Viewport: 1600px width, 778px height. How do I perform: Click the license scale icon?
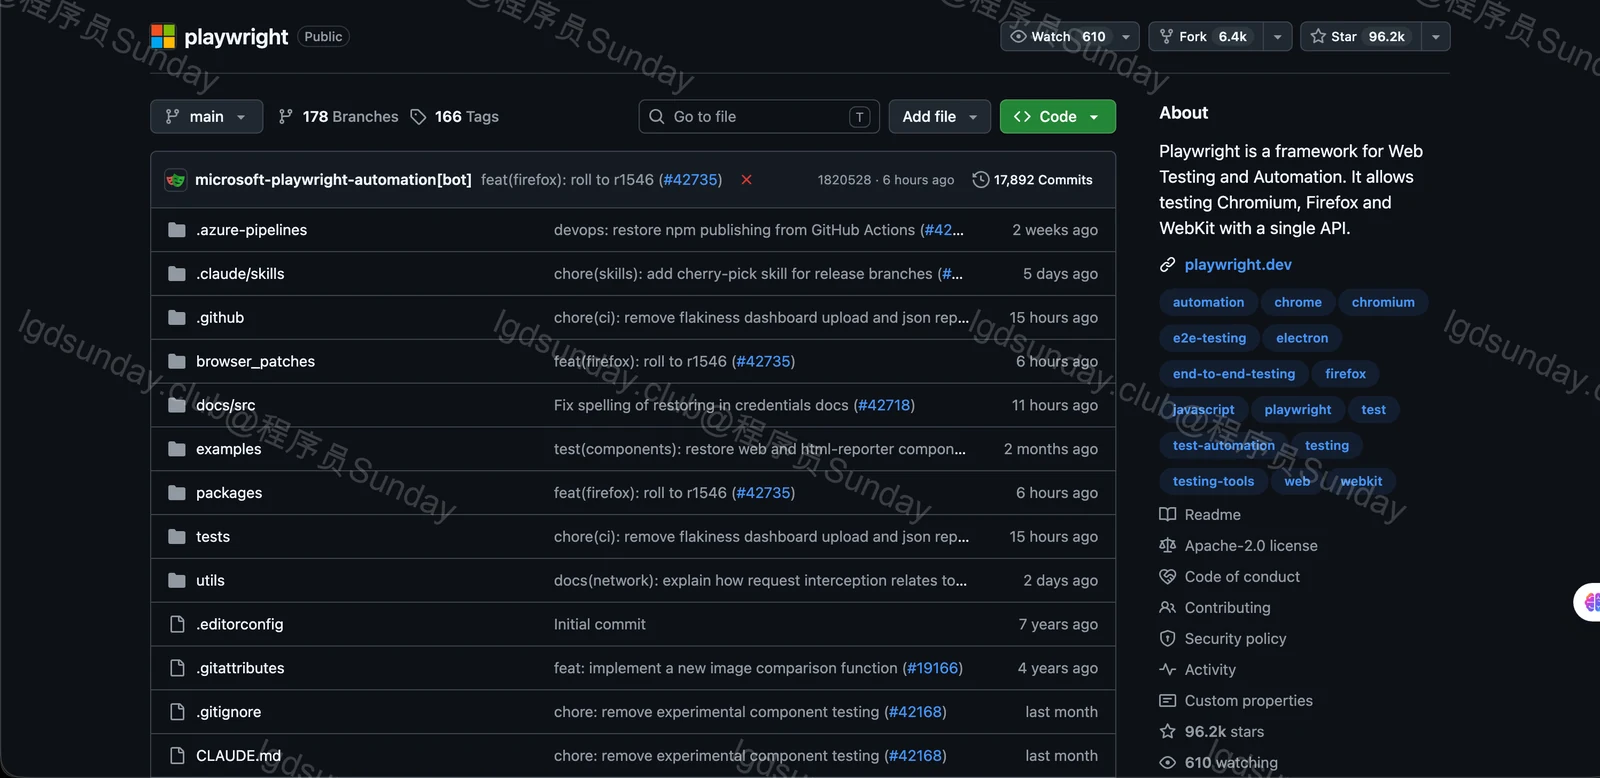click(x=1167, y=546)
